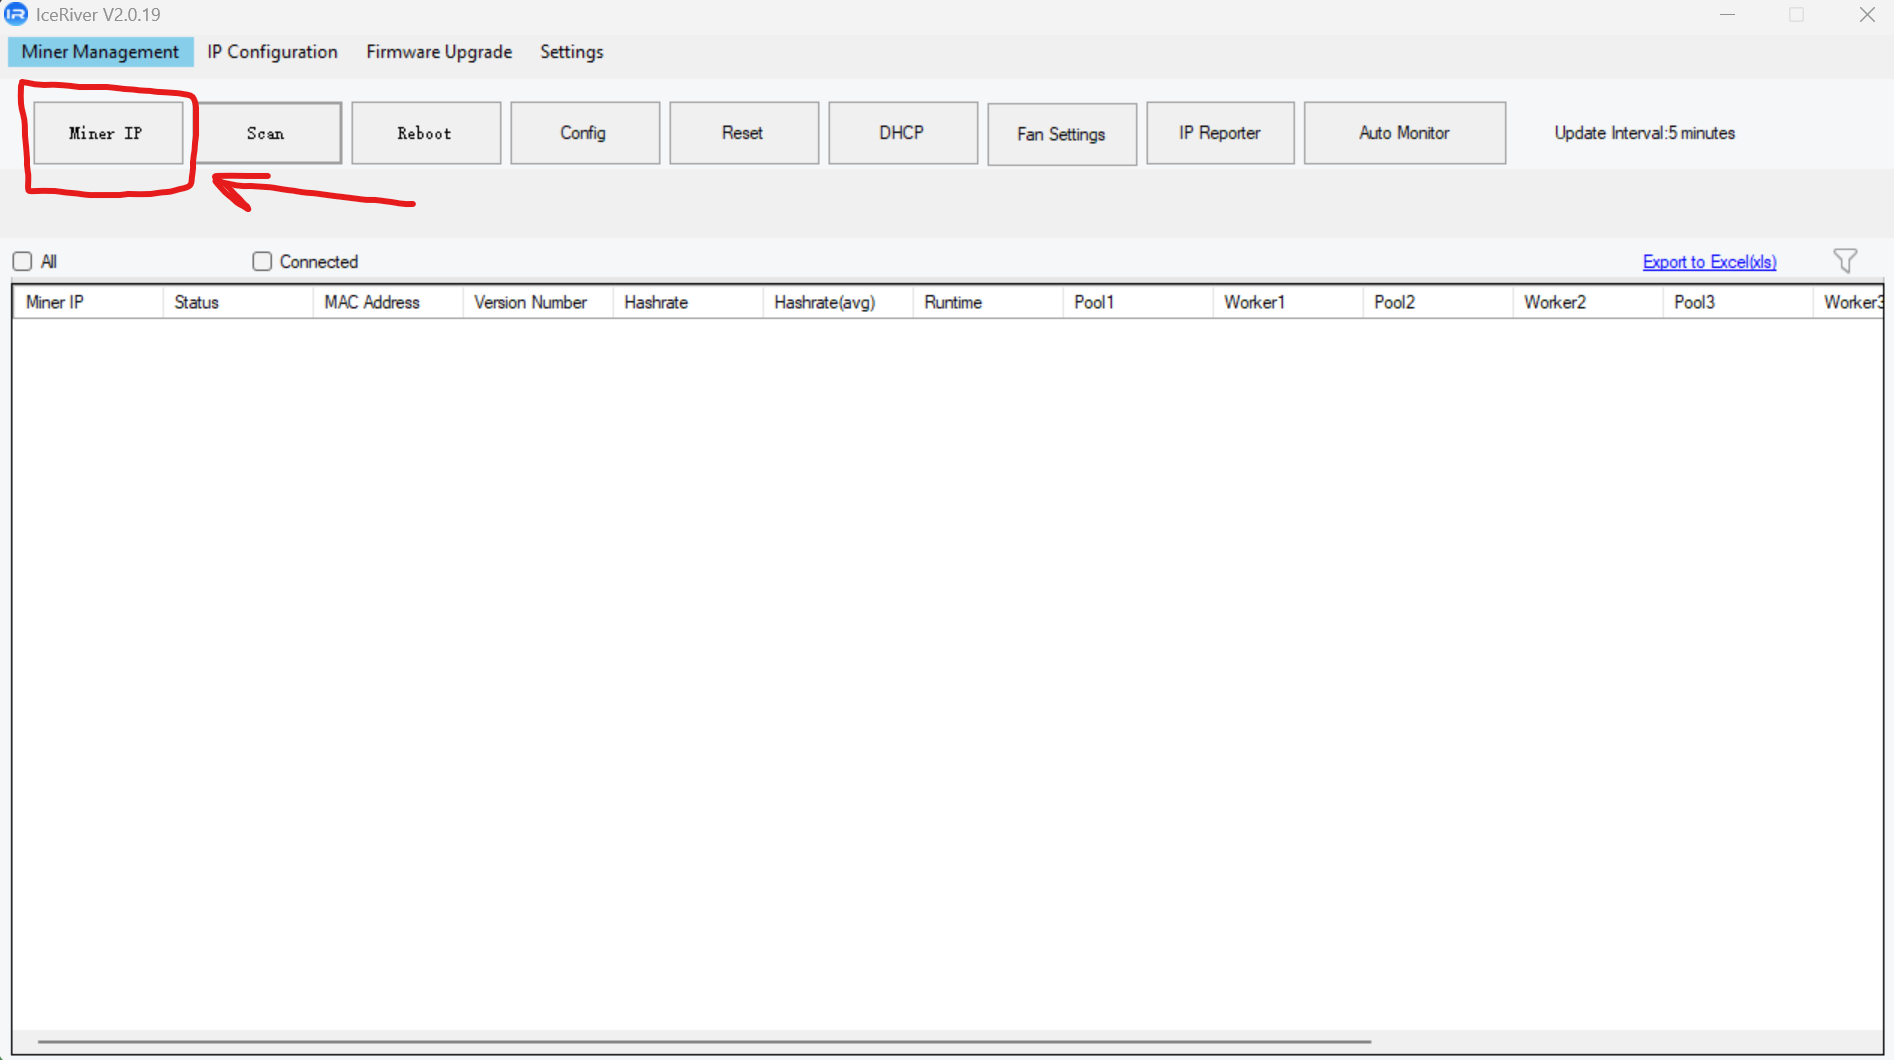
Task: Open the Config button
Action: point(584,133)
